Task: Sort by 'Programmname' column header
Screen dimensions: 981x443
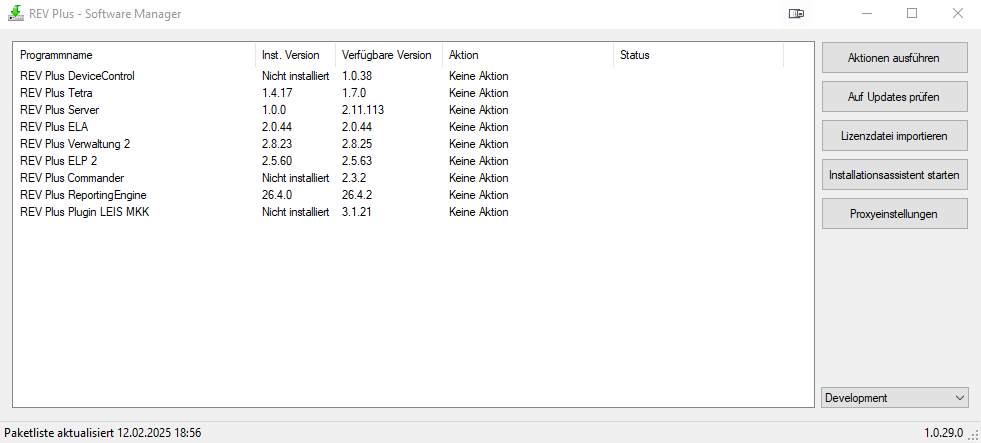Action: click(x=134, y=55)
